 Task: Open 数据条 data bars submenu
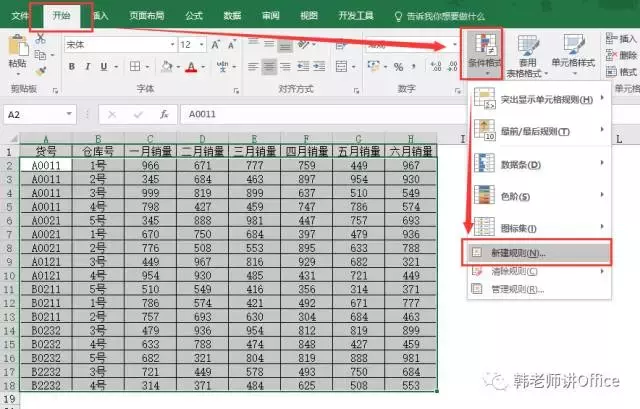pos(539,164)
